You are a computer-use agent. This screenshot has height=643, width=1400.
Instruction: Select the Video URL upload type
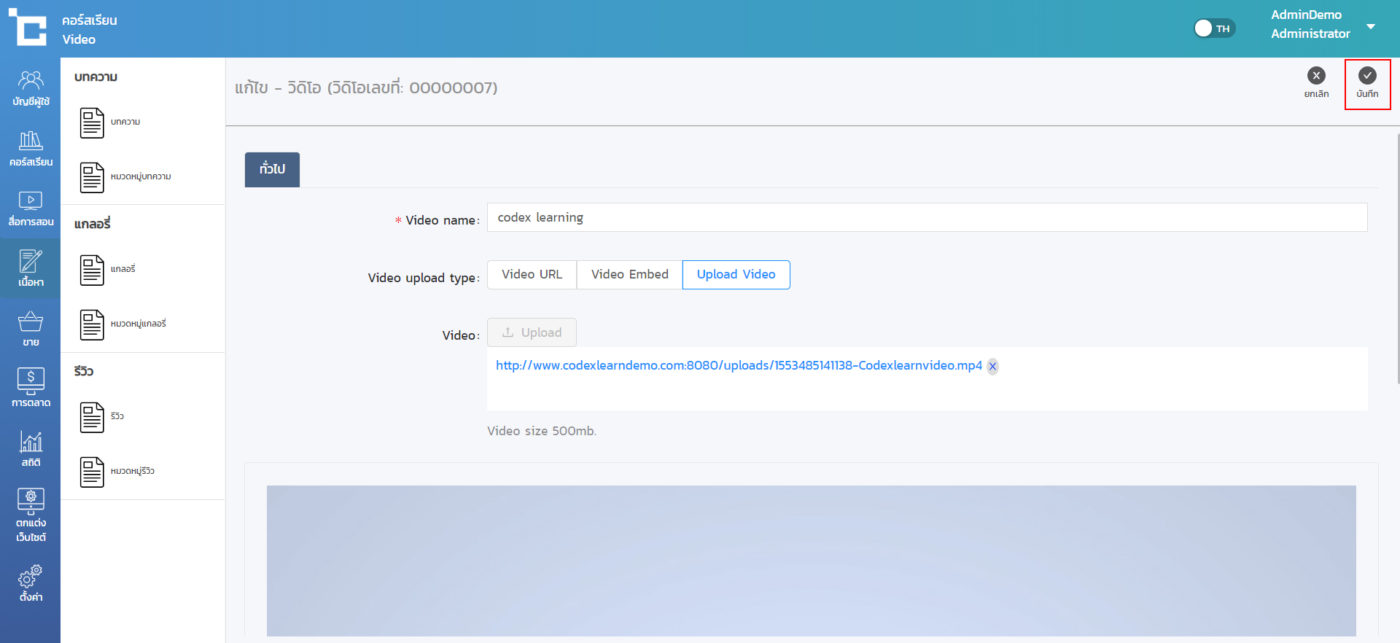532,274
